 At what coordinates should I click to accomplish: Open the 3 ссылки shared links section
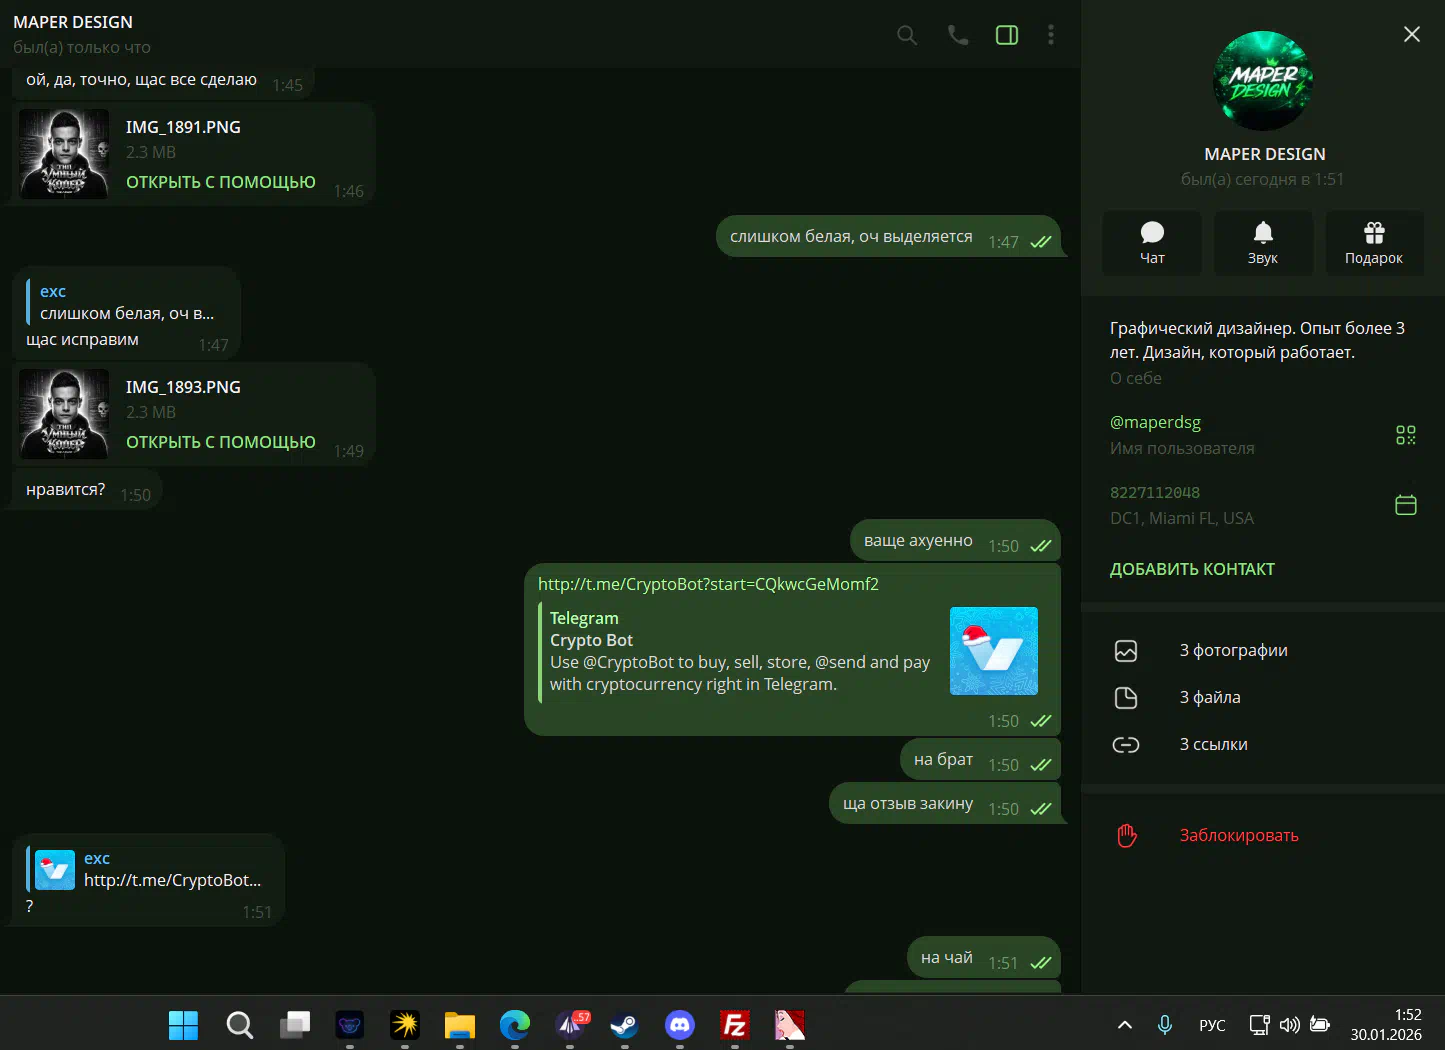(x=1213, y=745)
